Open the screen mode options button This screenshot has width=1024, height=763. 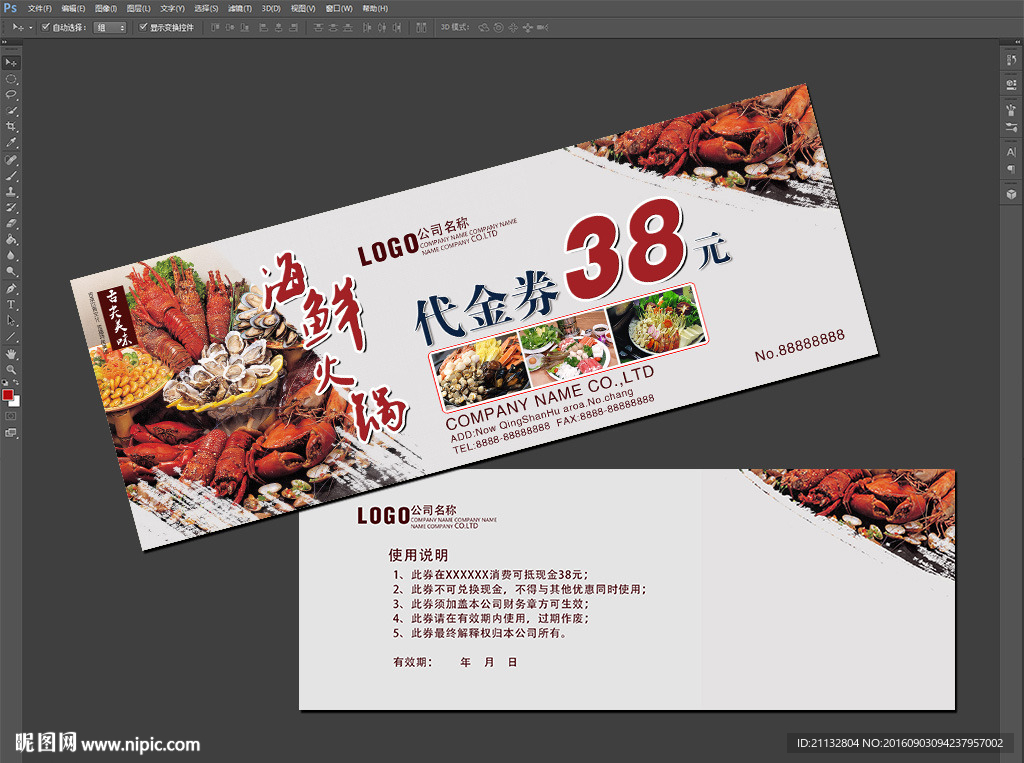pos(11,433)
